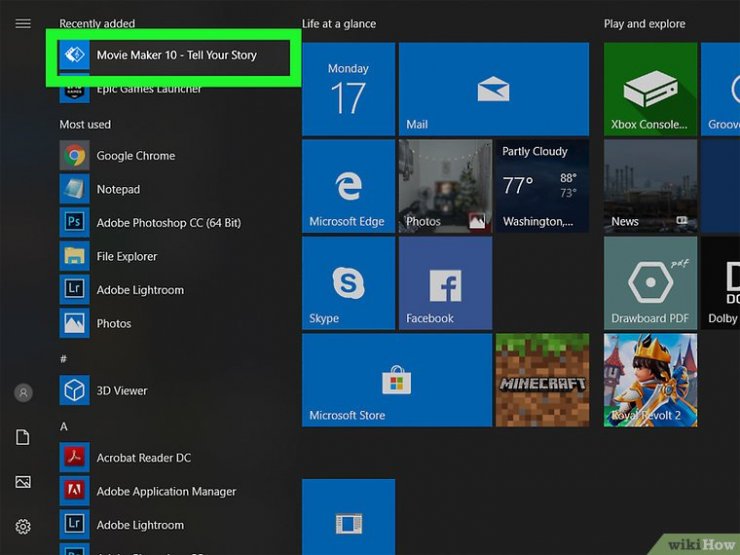Image resolution: width=740 pixels, height=555 pixels.
Task: Launch the Royal Revolt 2 tile
Action: 650,380
